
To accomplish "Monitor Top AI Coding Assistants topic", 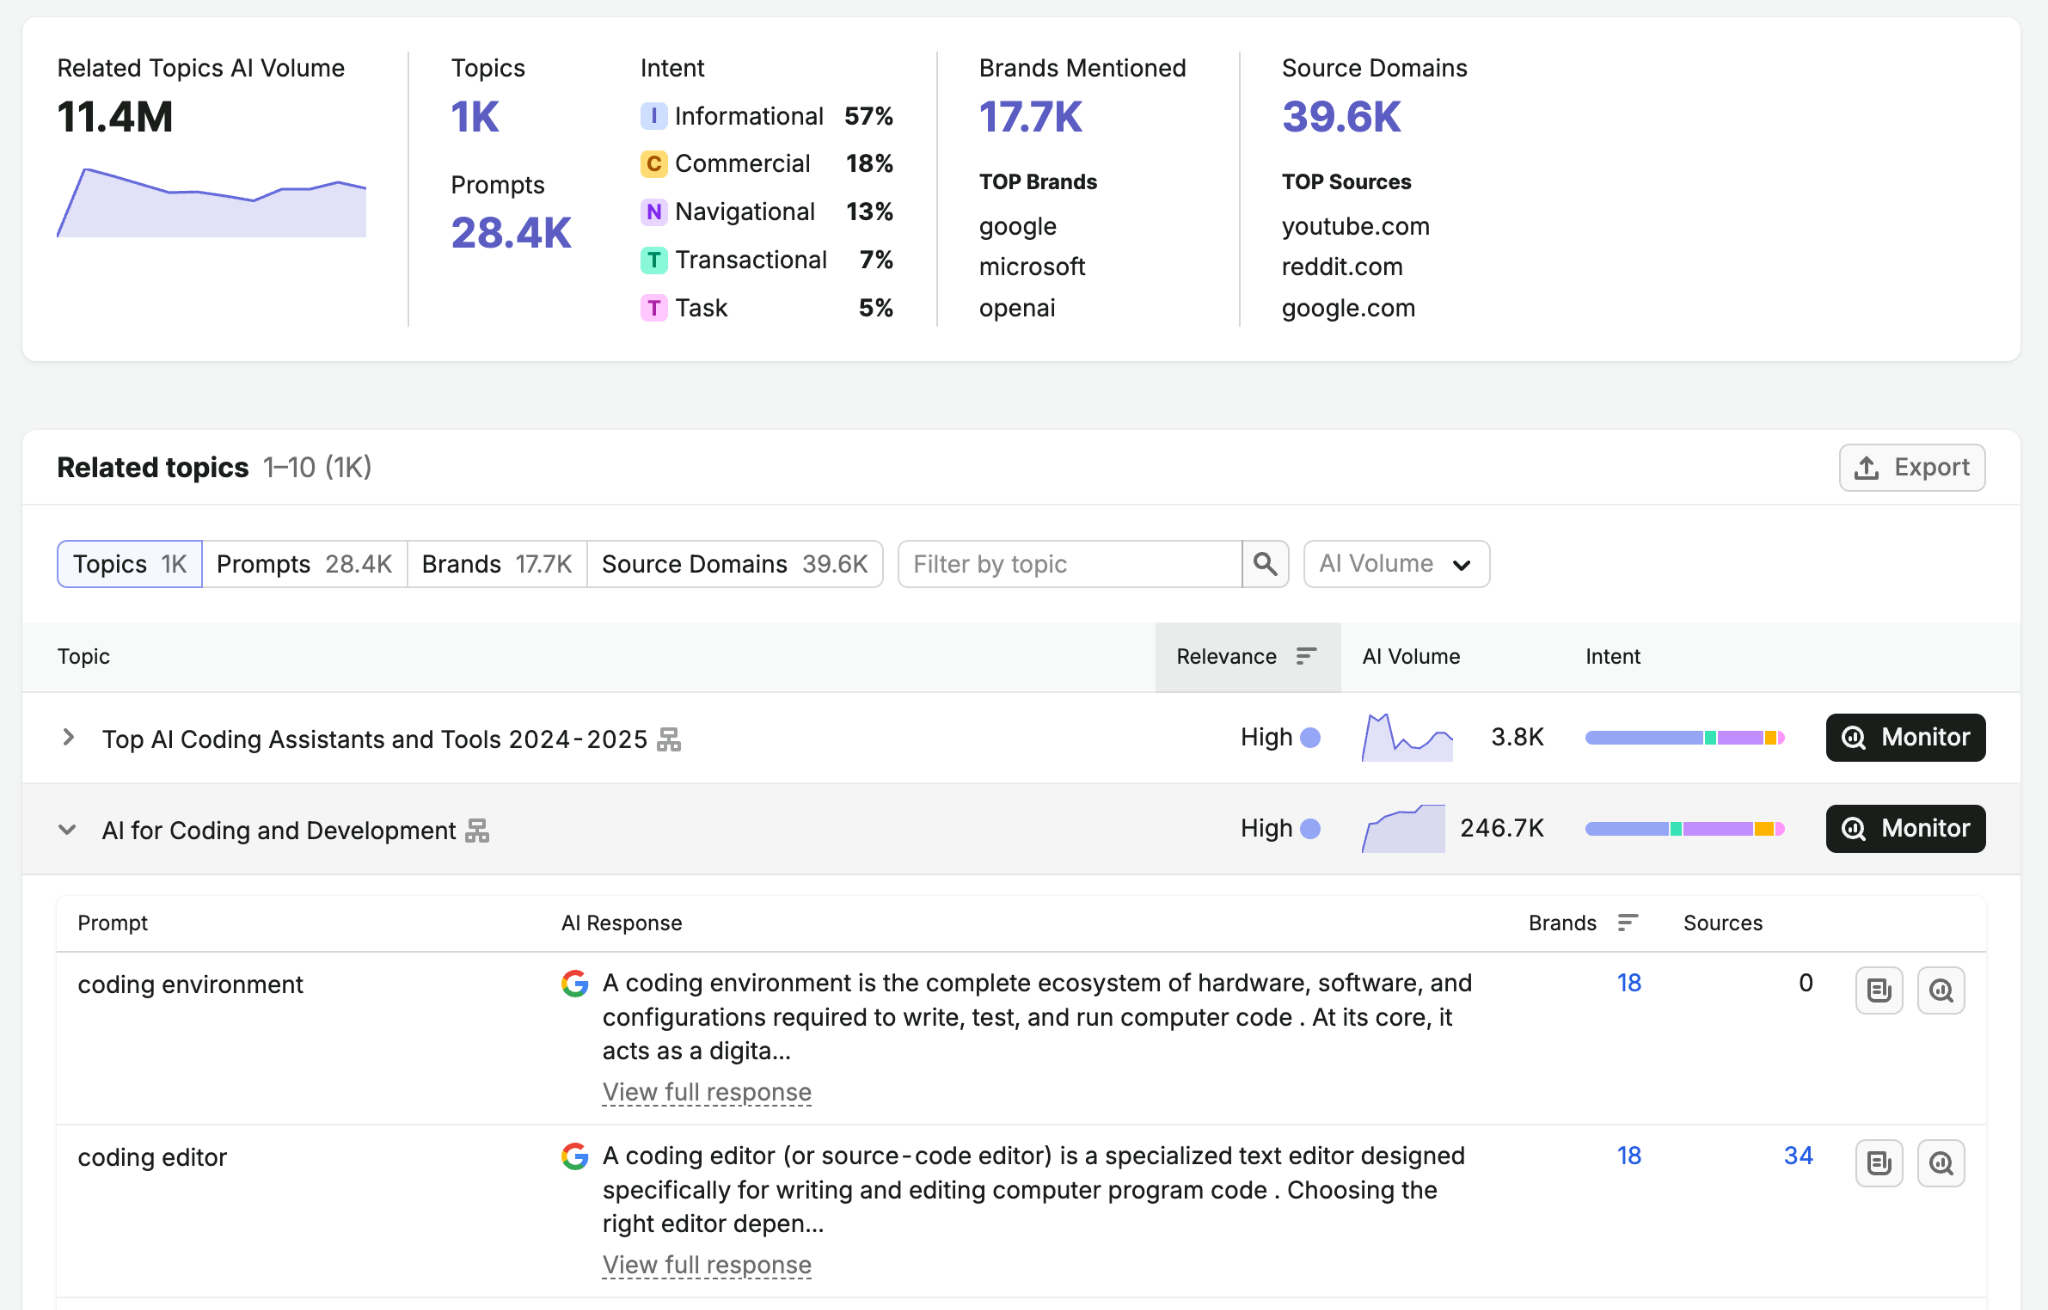I will click(x=1905, y=738).
